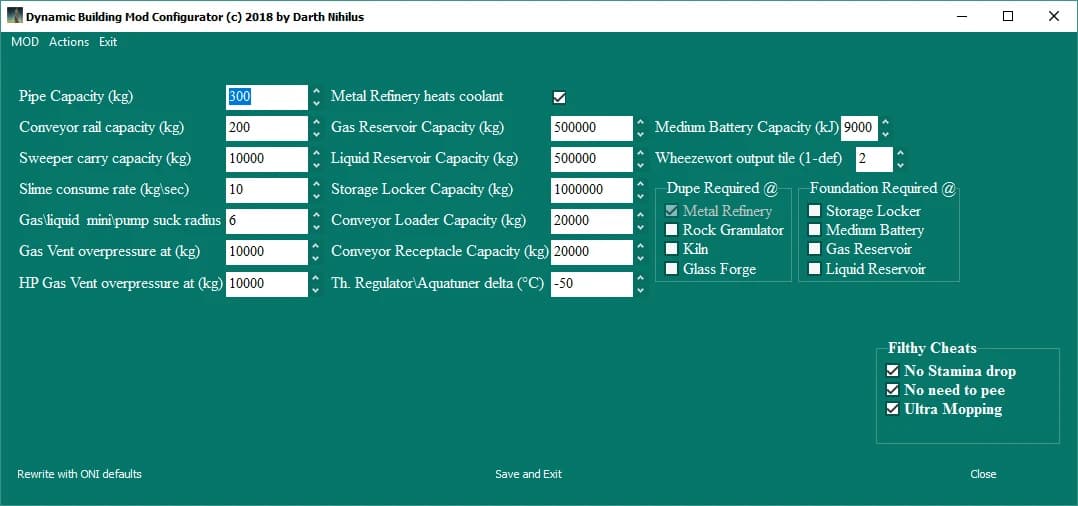Open the MOD menu
The height and width of the screenshot is (506, 1078).
click(25, 42)
